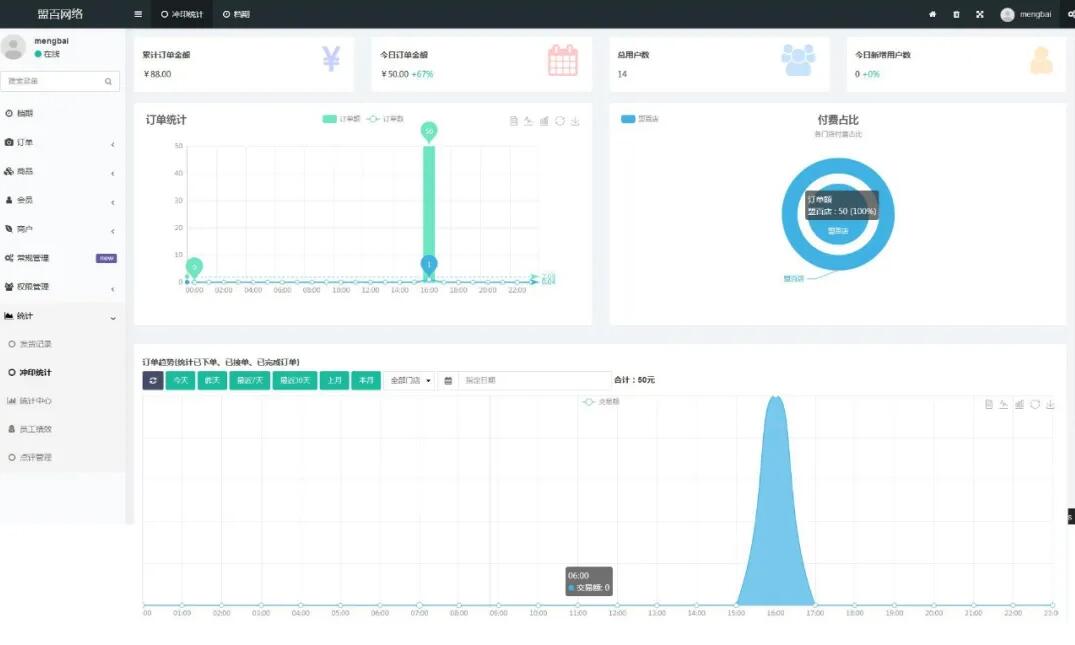Click the download icon in 订单统计 chart toolbar
The height and width of the screenshot is (645, 1075).
click(575, 121)
